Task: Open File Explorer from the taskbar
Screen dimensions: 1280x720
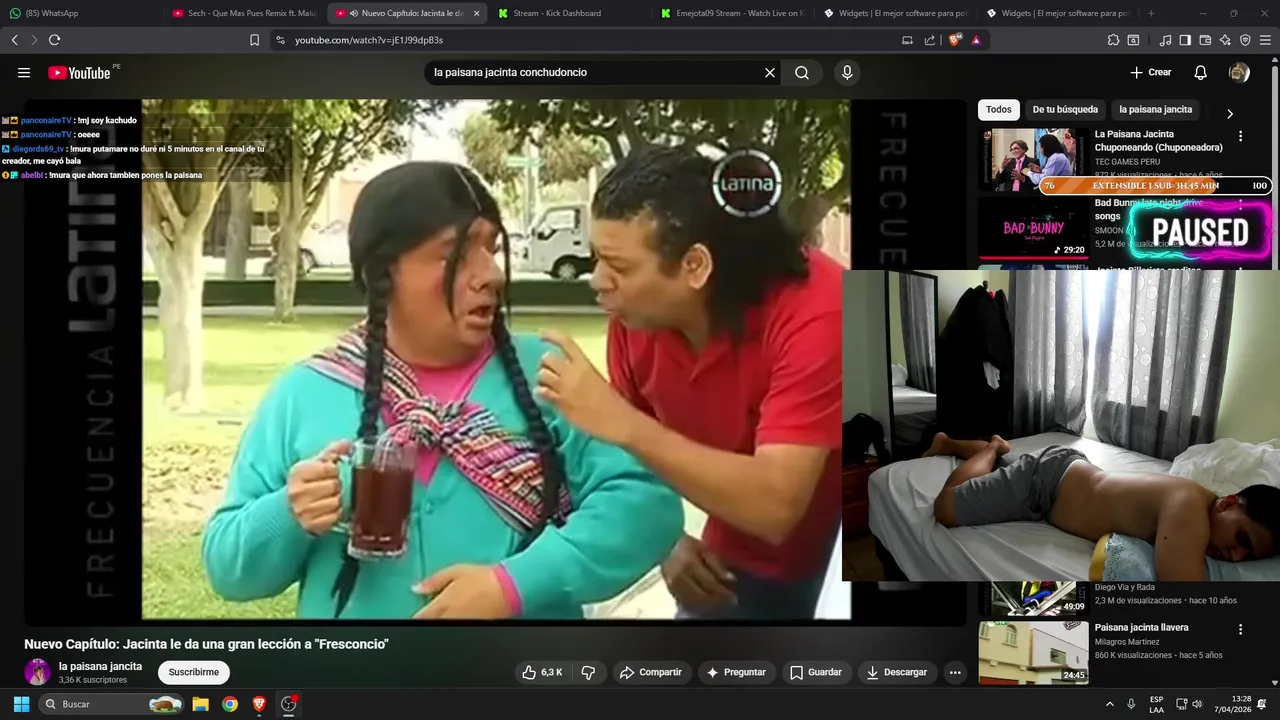Action: (200, 704)
